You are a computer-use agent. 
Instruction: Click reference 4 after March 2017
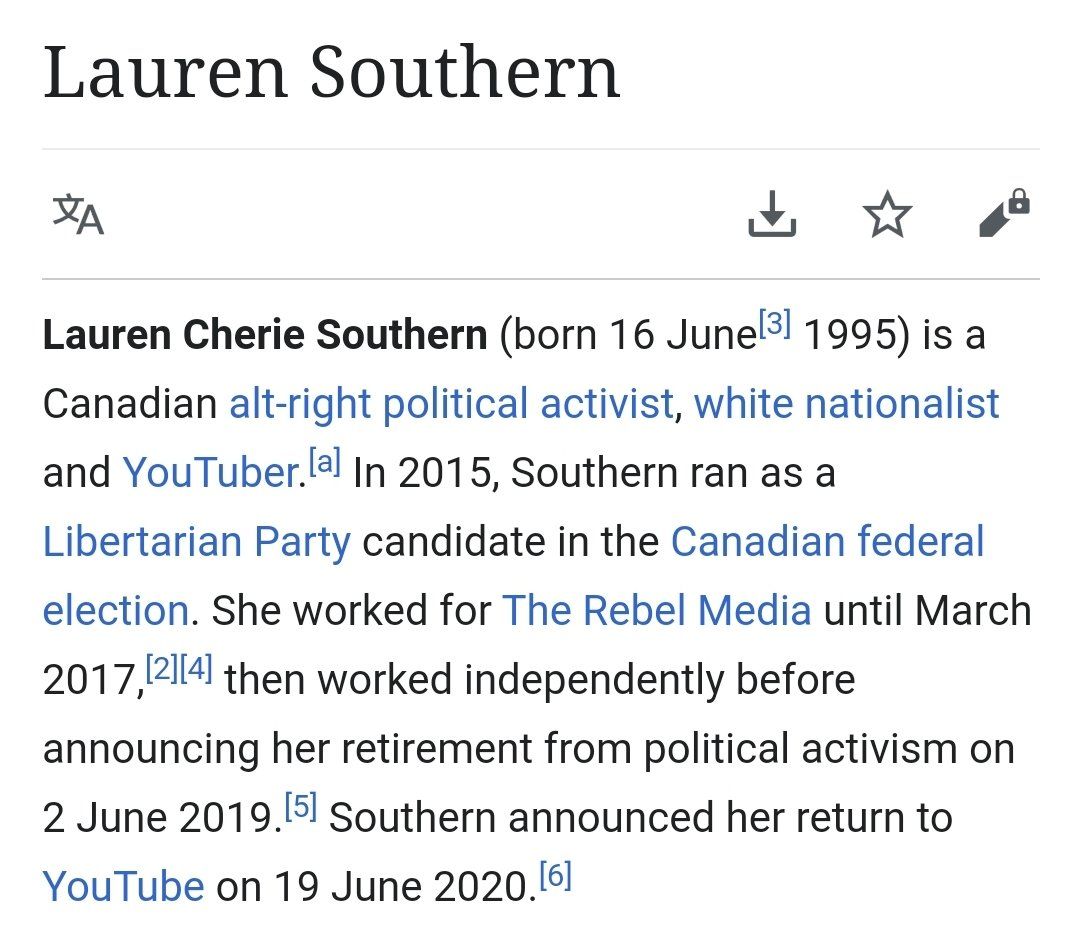[196, 669]
